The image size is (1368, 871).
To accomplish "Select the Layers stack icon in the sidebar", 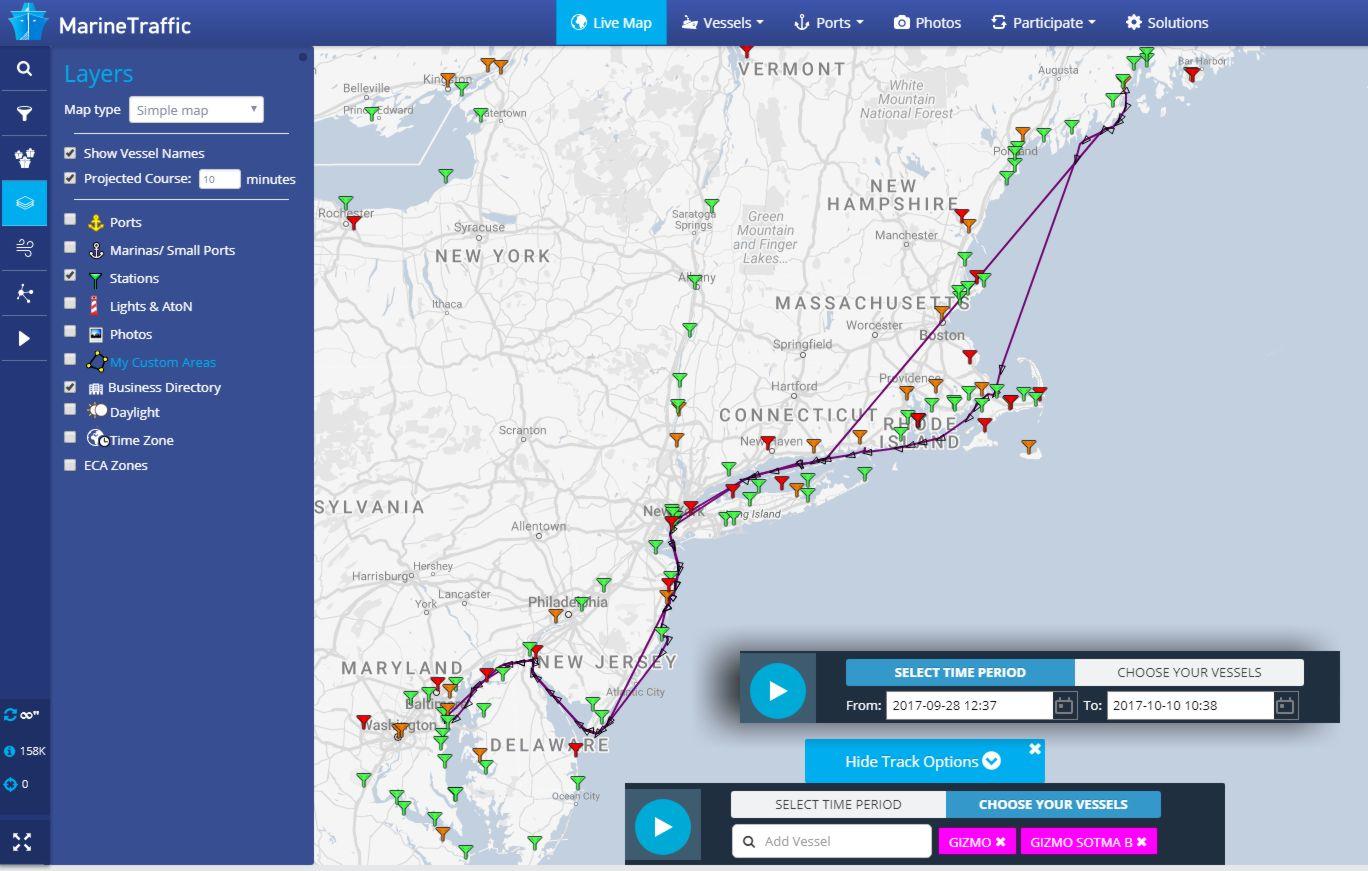I will point(24,203).
